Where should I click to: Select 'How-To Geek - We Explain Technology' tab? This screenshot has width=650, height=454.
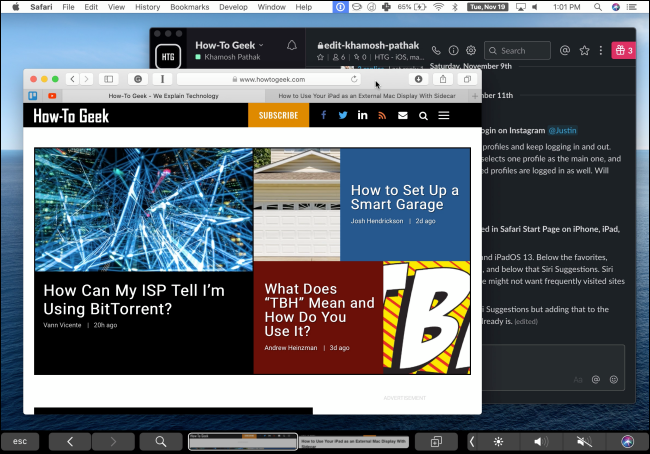pos(163,96)
